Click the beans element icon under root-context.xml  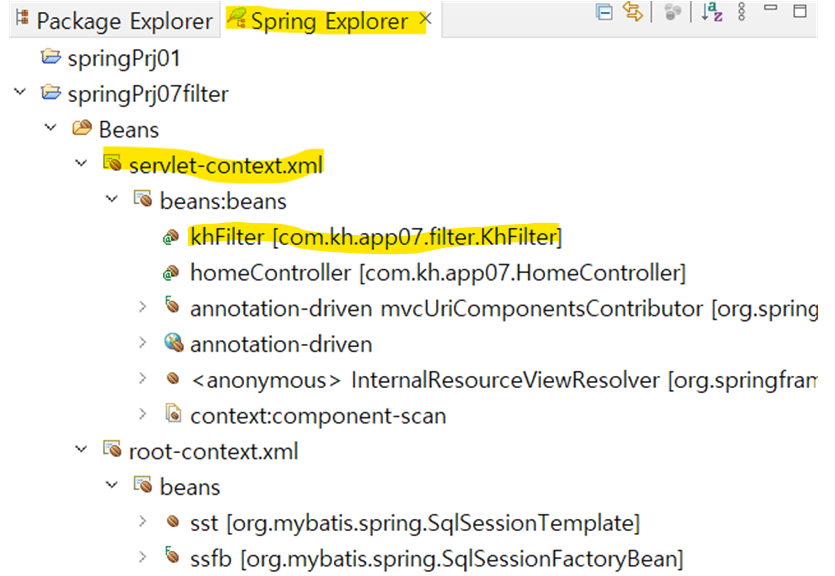[143, 484]
